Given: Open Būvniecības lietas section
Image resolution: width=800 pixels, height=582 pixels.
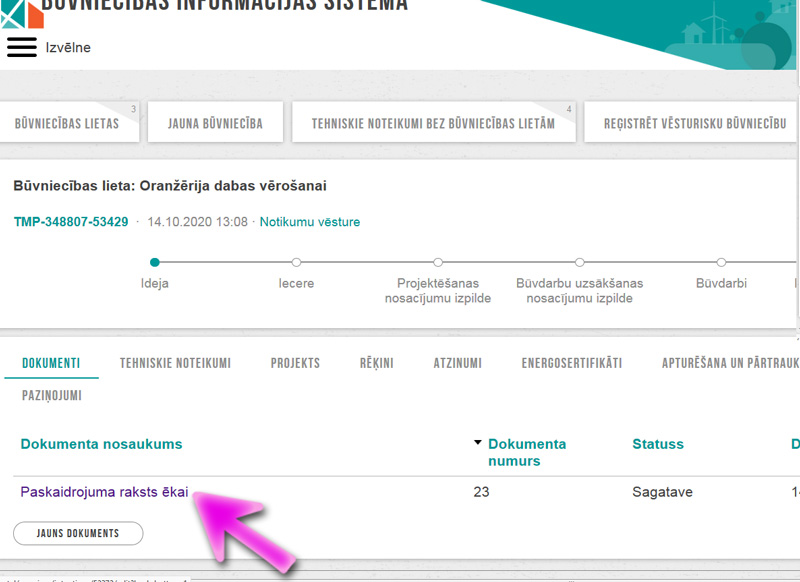Looking at the screenshot, I should (x=67, y=124).
